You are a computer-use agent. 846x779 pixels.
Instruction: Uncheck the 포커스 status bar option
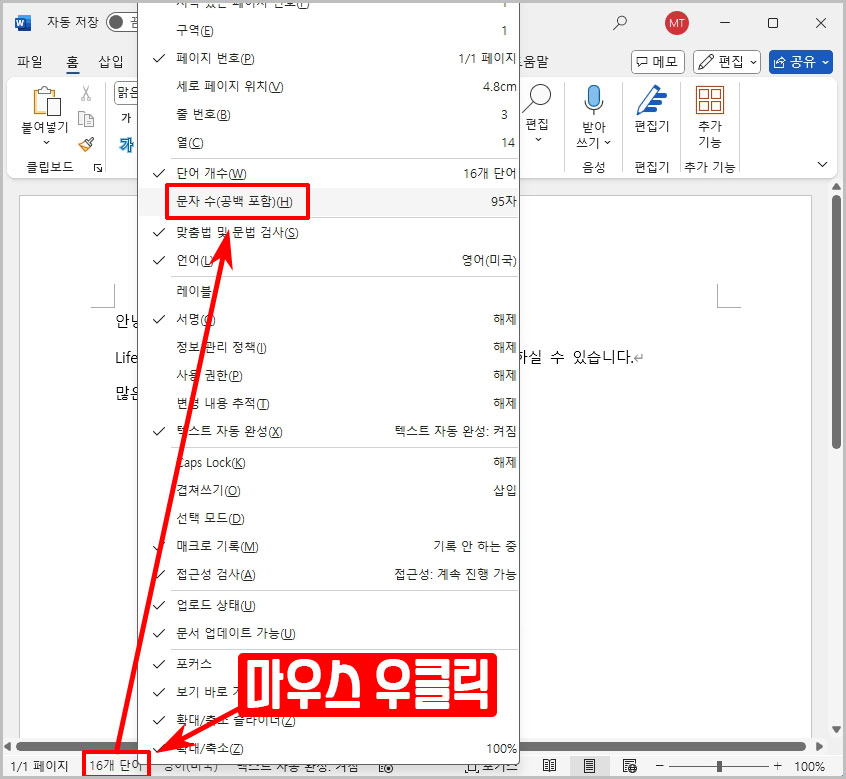click(x=191, y=663)
